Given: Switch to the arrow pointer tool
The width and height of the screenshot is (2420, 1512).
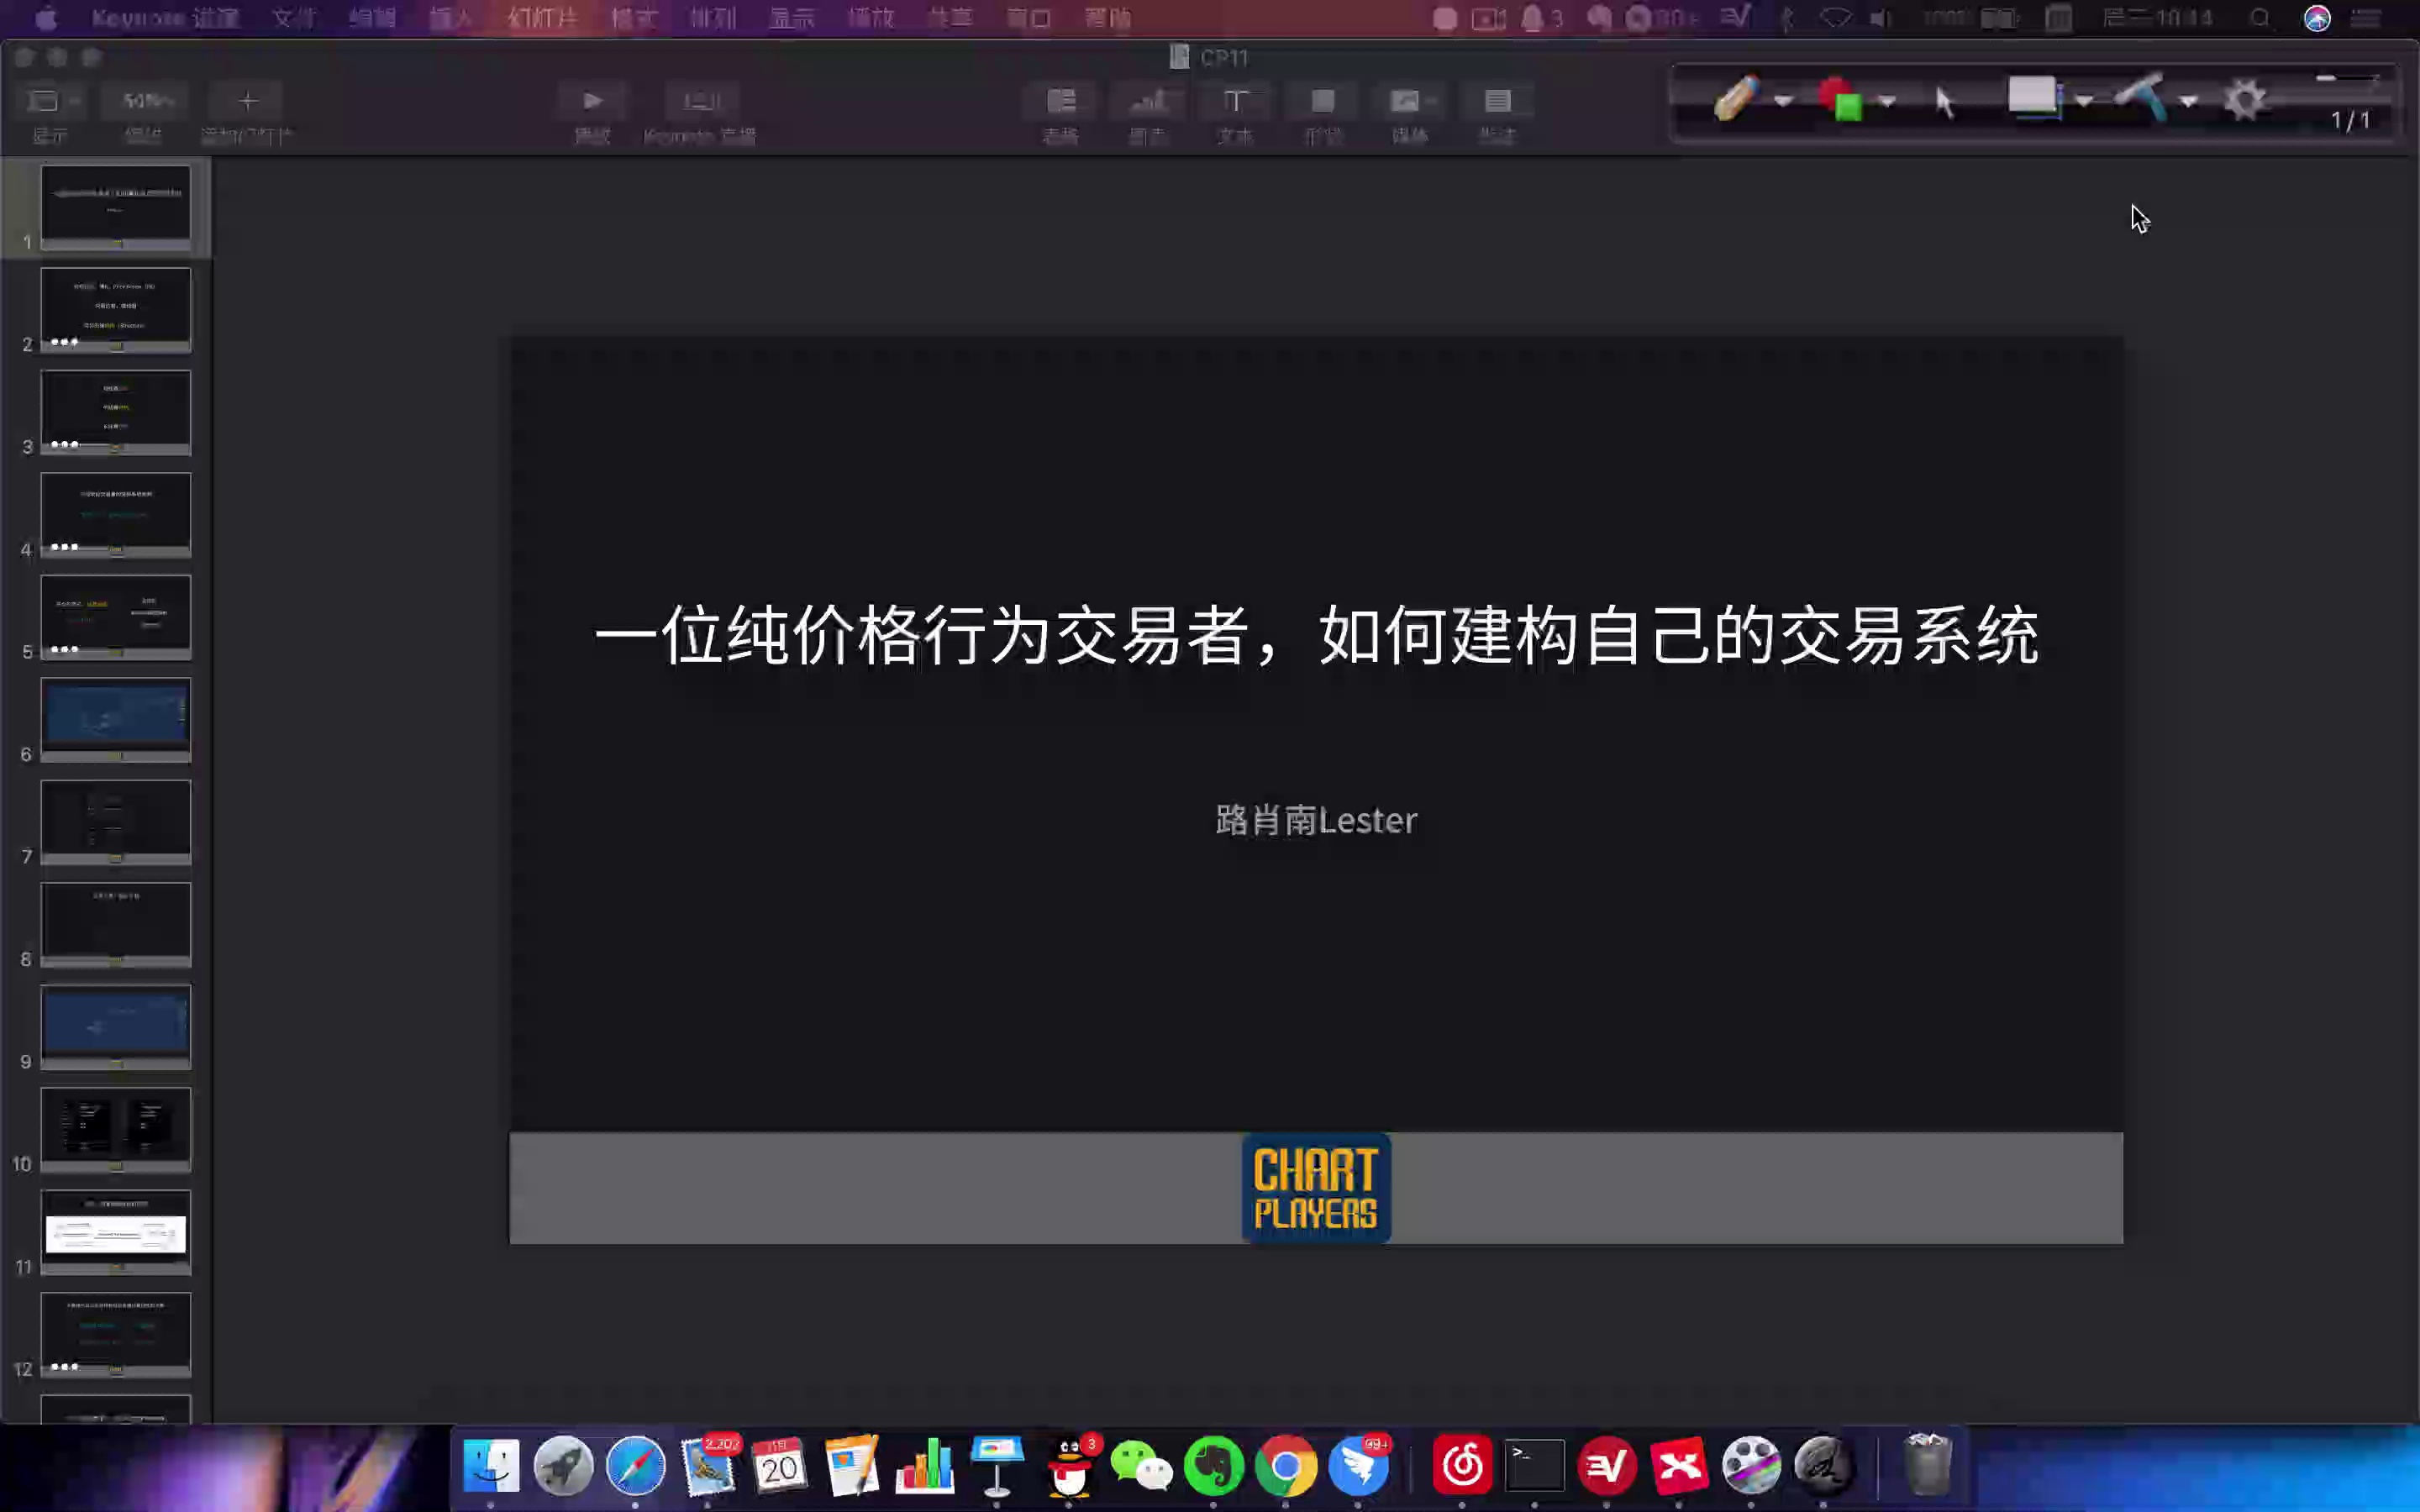Looking at the screenshot, I should (x=1944, y=101).
